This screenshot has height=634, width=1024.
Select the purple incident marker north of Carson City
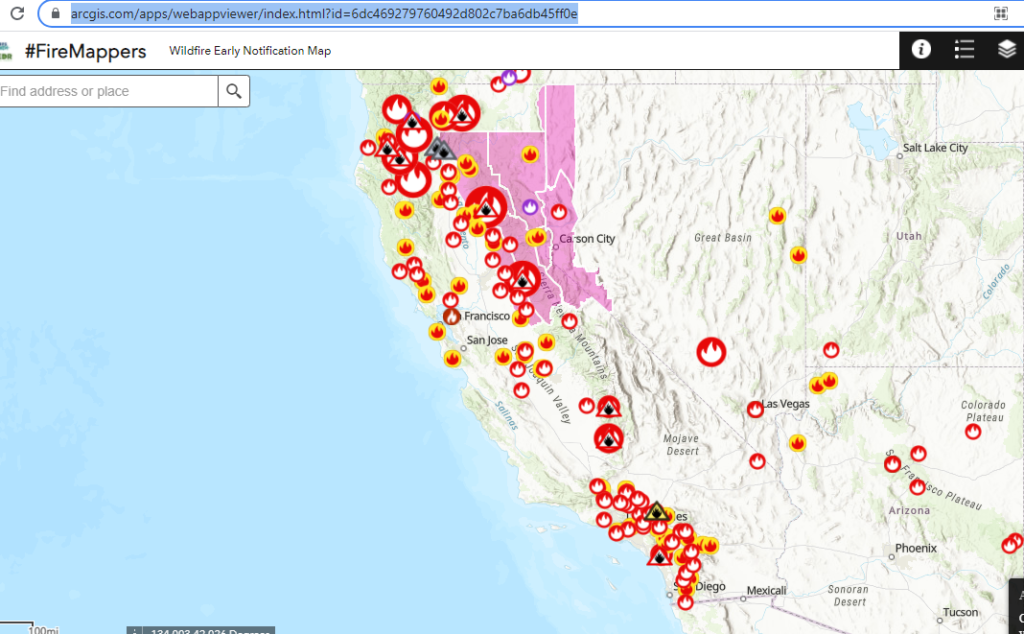coord(528,205)
